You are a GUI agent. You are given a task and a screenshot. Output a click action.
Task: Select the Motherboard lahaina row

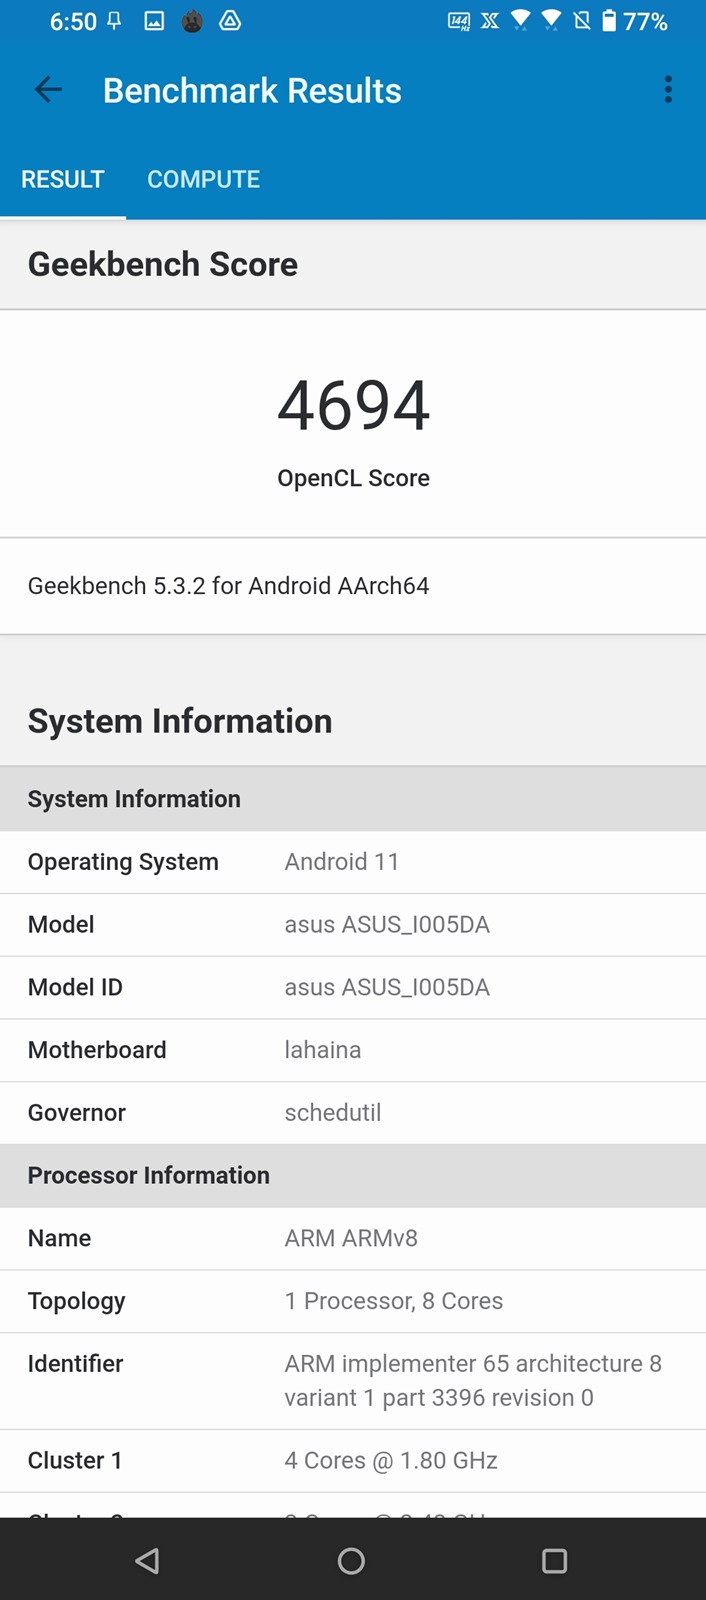[353, 1050]
